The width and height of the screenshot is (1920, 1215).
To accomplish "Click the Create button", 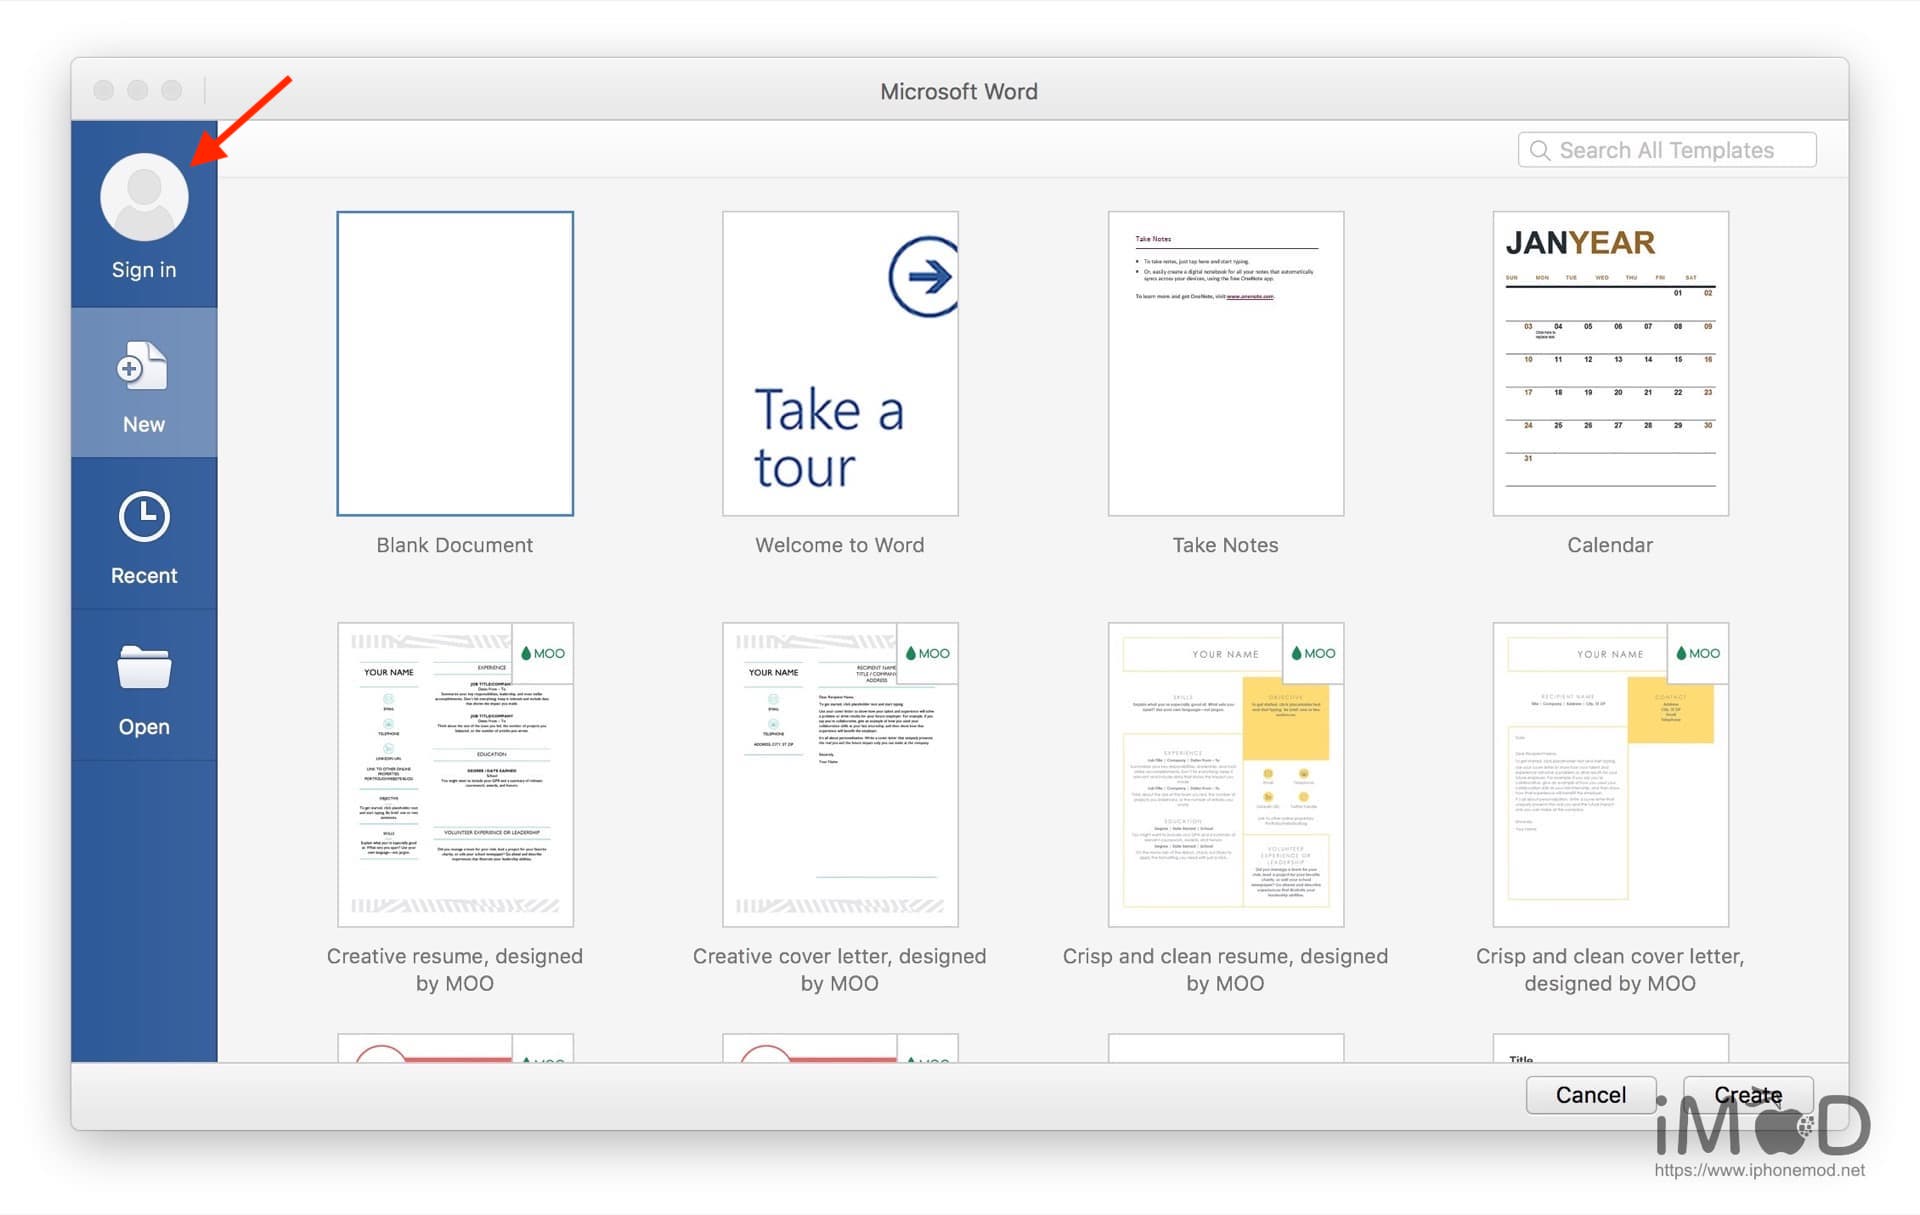I will [x=1746, y=1095].
